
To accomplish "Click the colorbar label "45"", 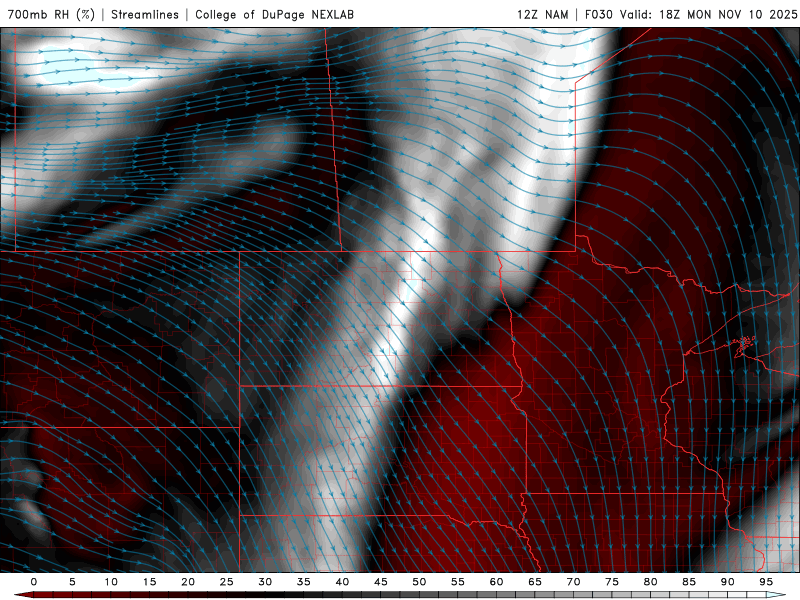I will (380, 582).
